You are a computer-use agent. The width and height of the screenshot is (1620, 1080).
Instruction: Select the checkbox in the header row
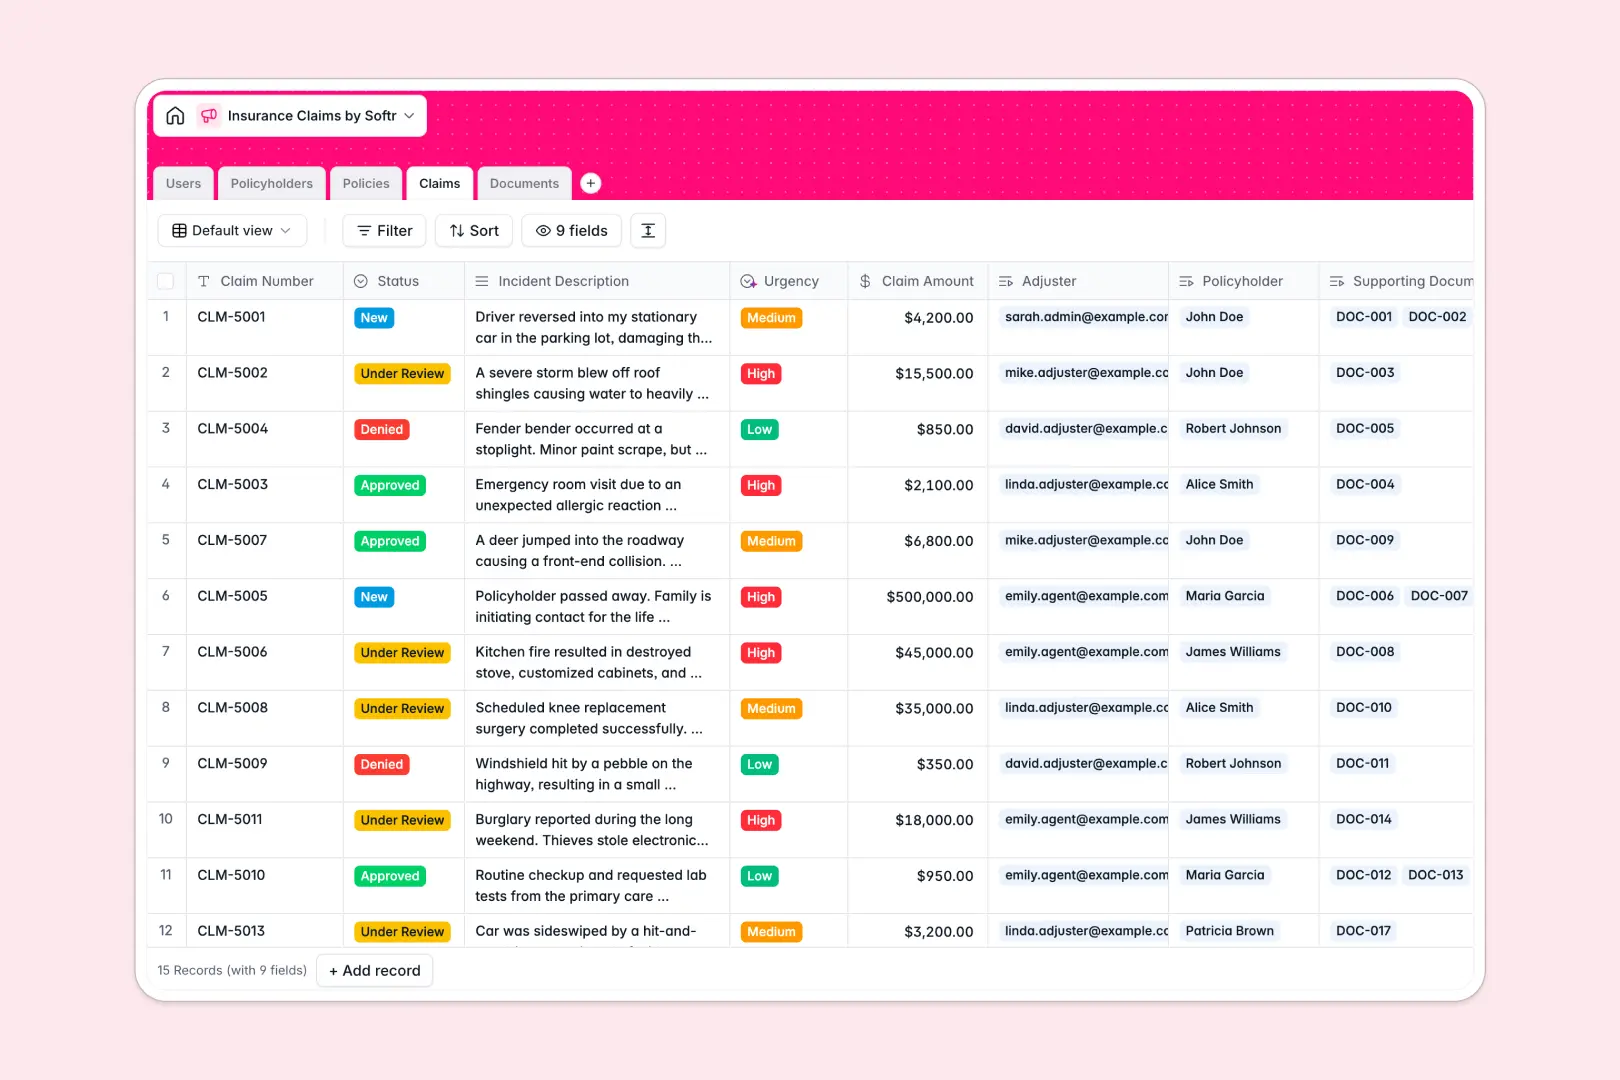tap(166, 281)
